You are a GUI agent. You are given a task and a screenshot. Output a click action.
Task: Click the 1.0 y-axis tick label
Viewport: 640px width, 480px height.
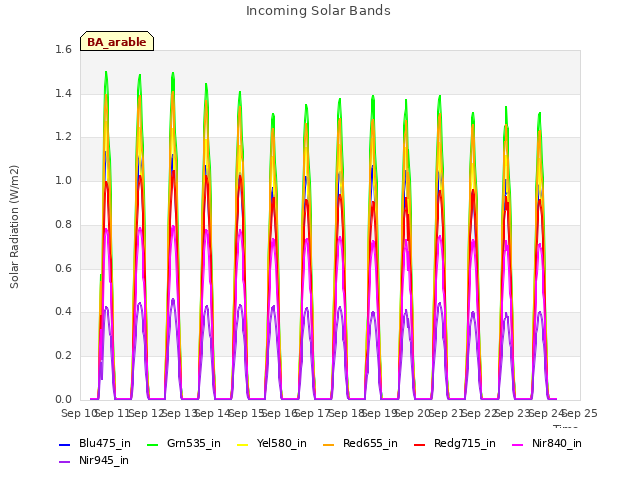tap(63, 180)
